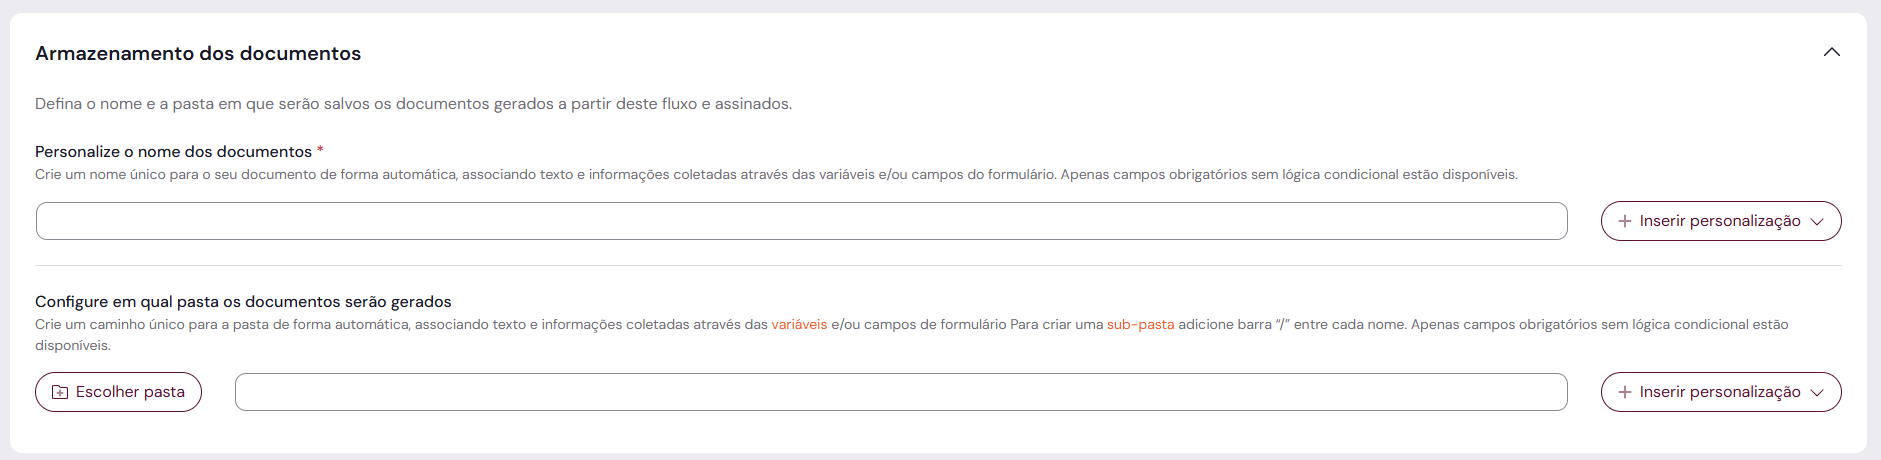Click Inserir personalização next to the folder path field
The image size is (1881, 460).
[x=1719, y=392]
